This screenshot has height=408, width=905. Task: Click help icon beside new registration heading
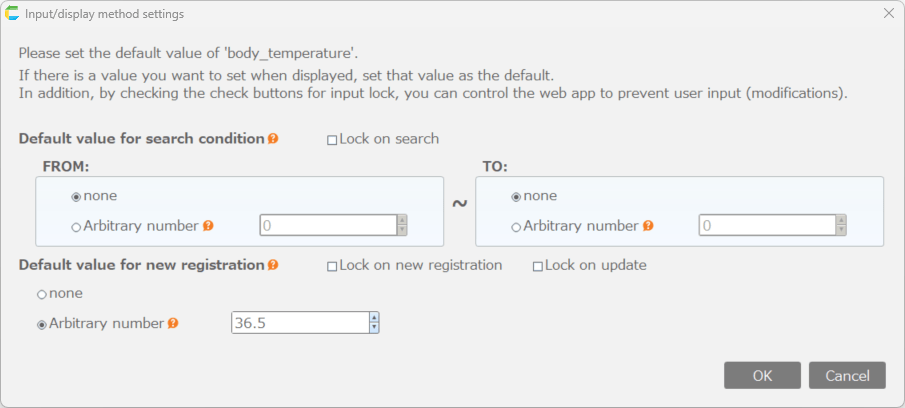click(273, 266)
